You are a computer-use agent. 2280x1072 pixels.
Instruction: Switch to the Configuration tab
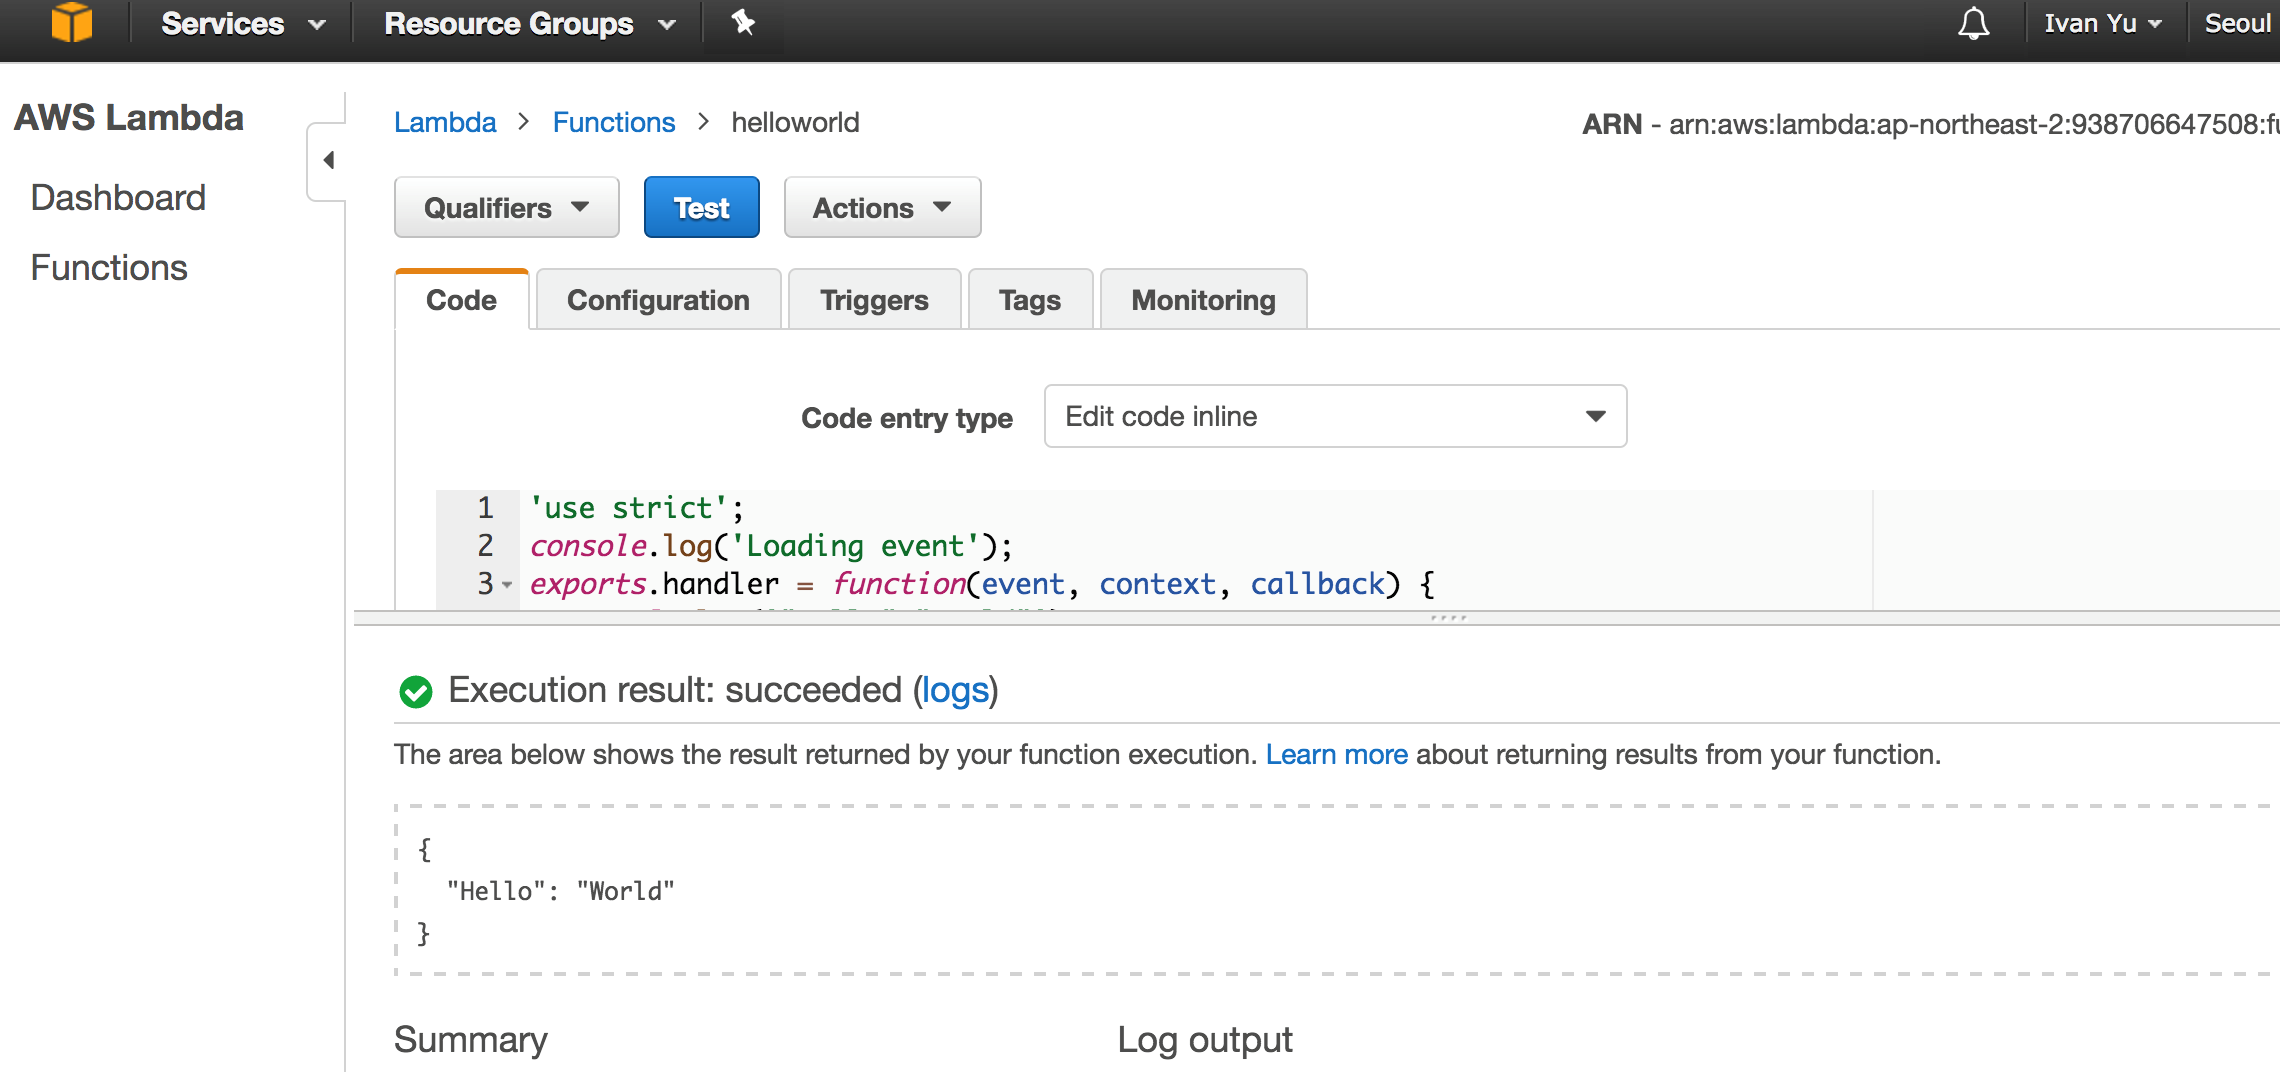[658, 300]
